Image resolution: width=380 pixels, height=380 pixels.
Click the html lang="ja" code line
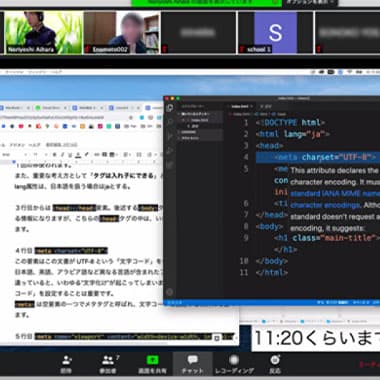[293, 134]
